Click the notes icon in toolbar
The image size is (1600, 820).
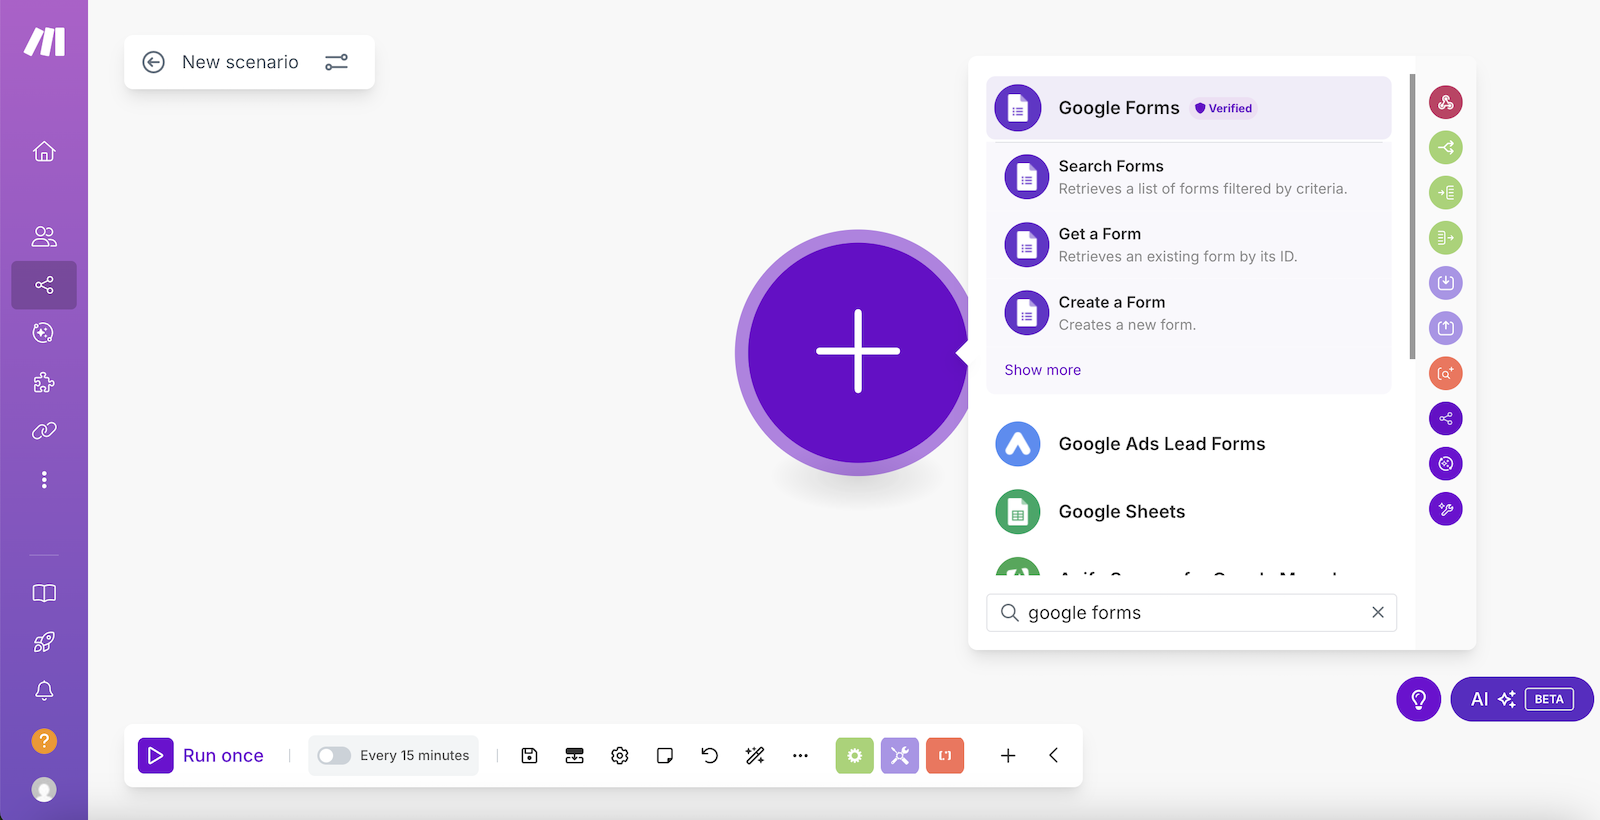click(x=665, y=756)
